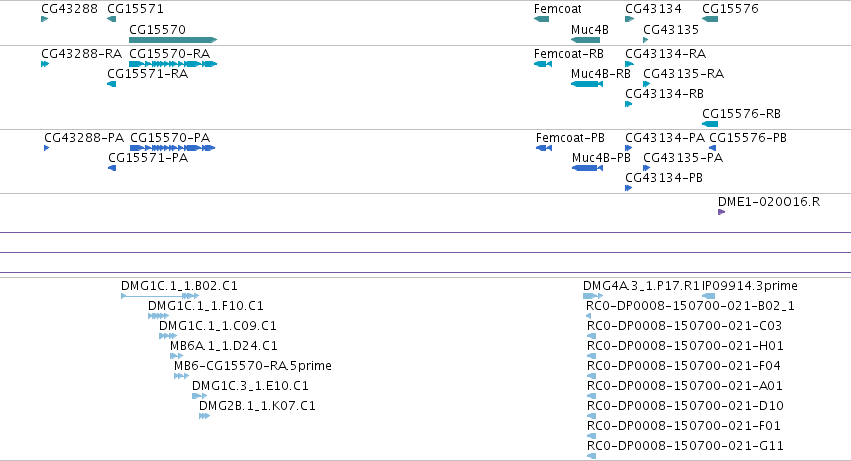Image resolution: width=851 pixels, height=461 pixels.
Task: Open the CG43134-RA transcript label
Action: click(x=665, y=54)
